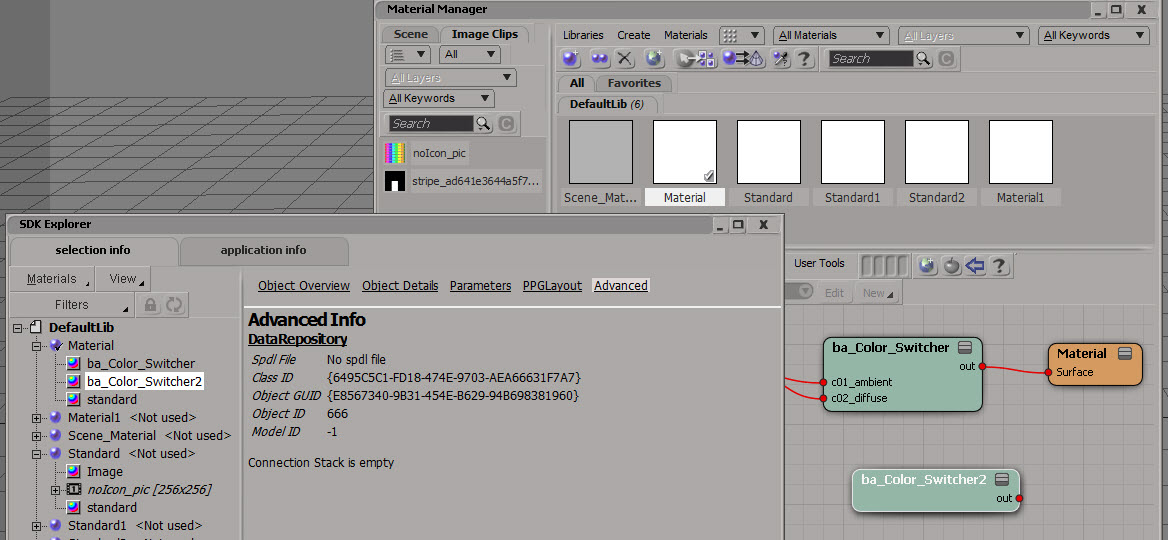
Task: Click the lock icon in SDK Explorer
Action: (x=151, y=305)
